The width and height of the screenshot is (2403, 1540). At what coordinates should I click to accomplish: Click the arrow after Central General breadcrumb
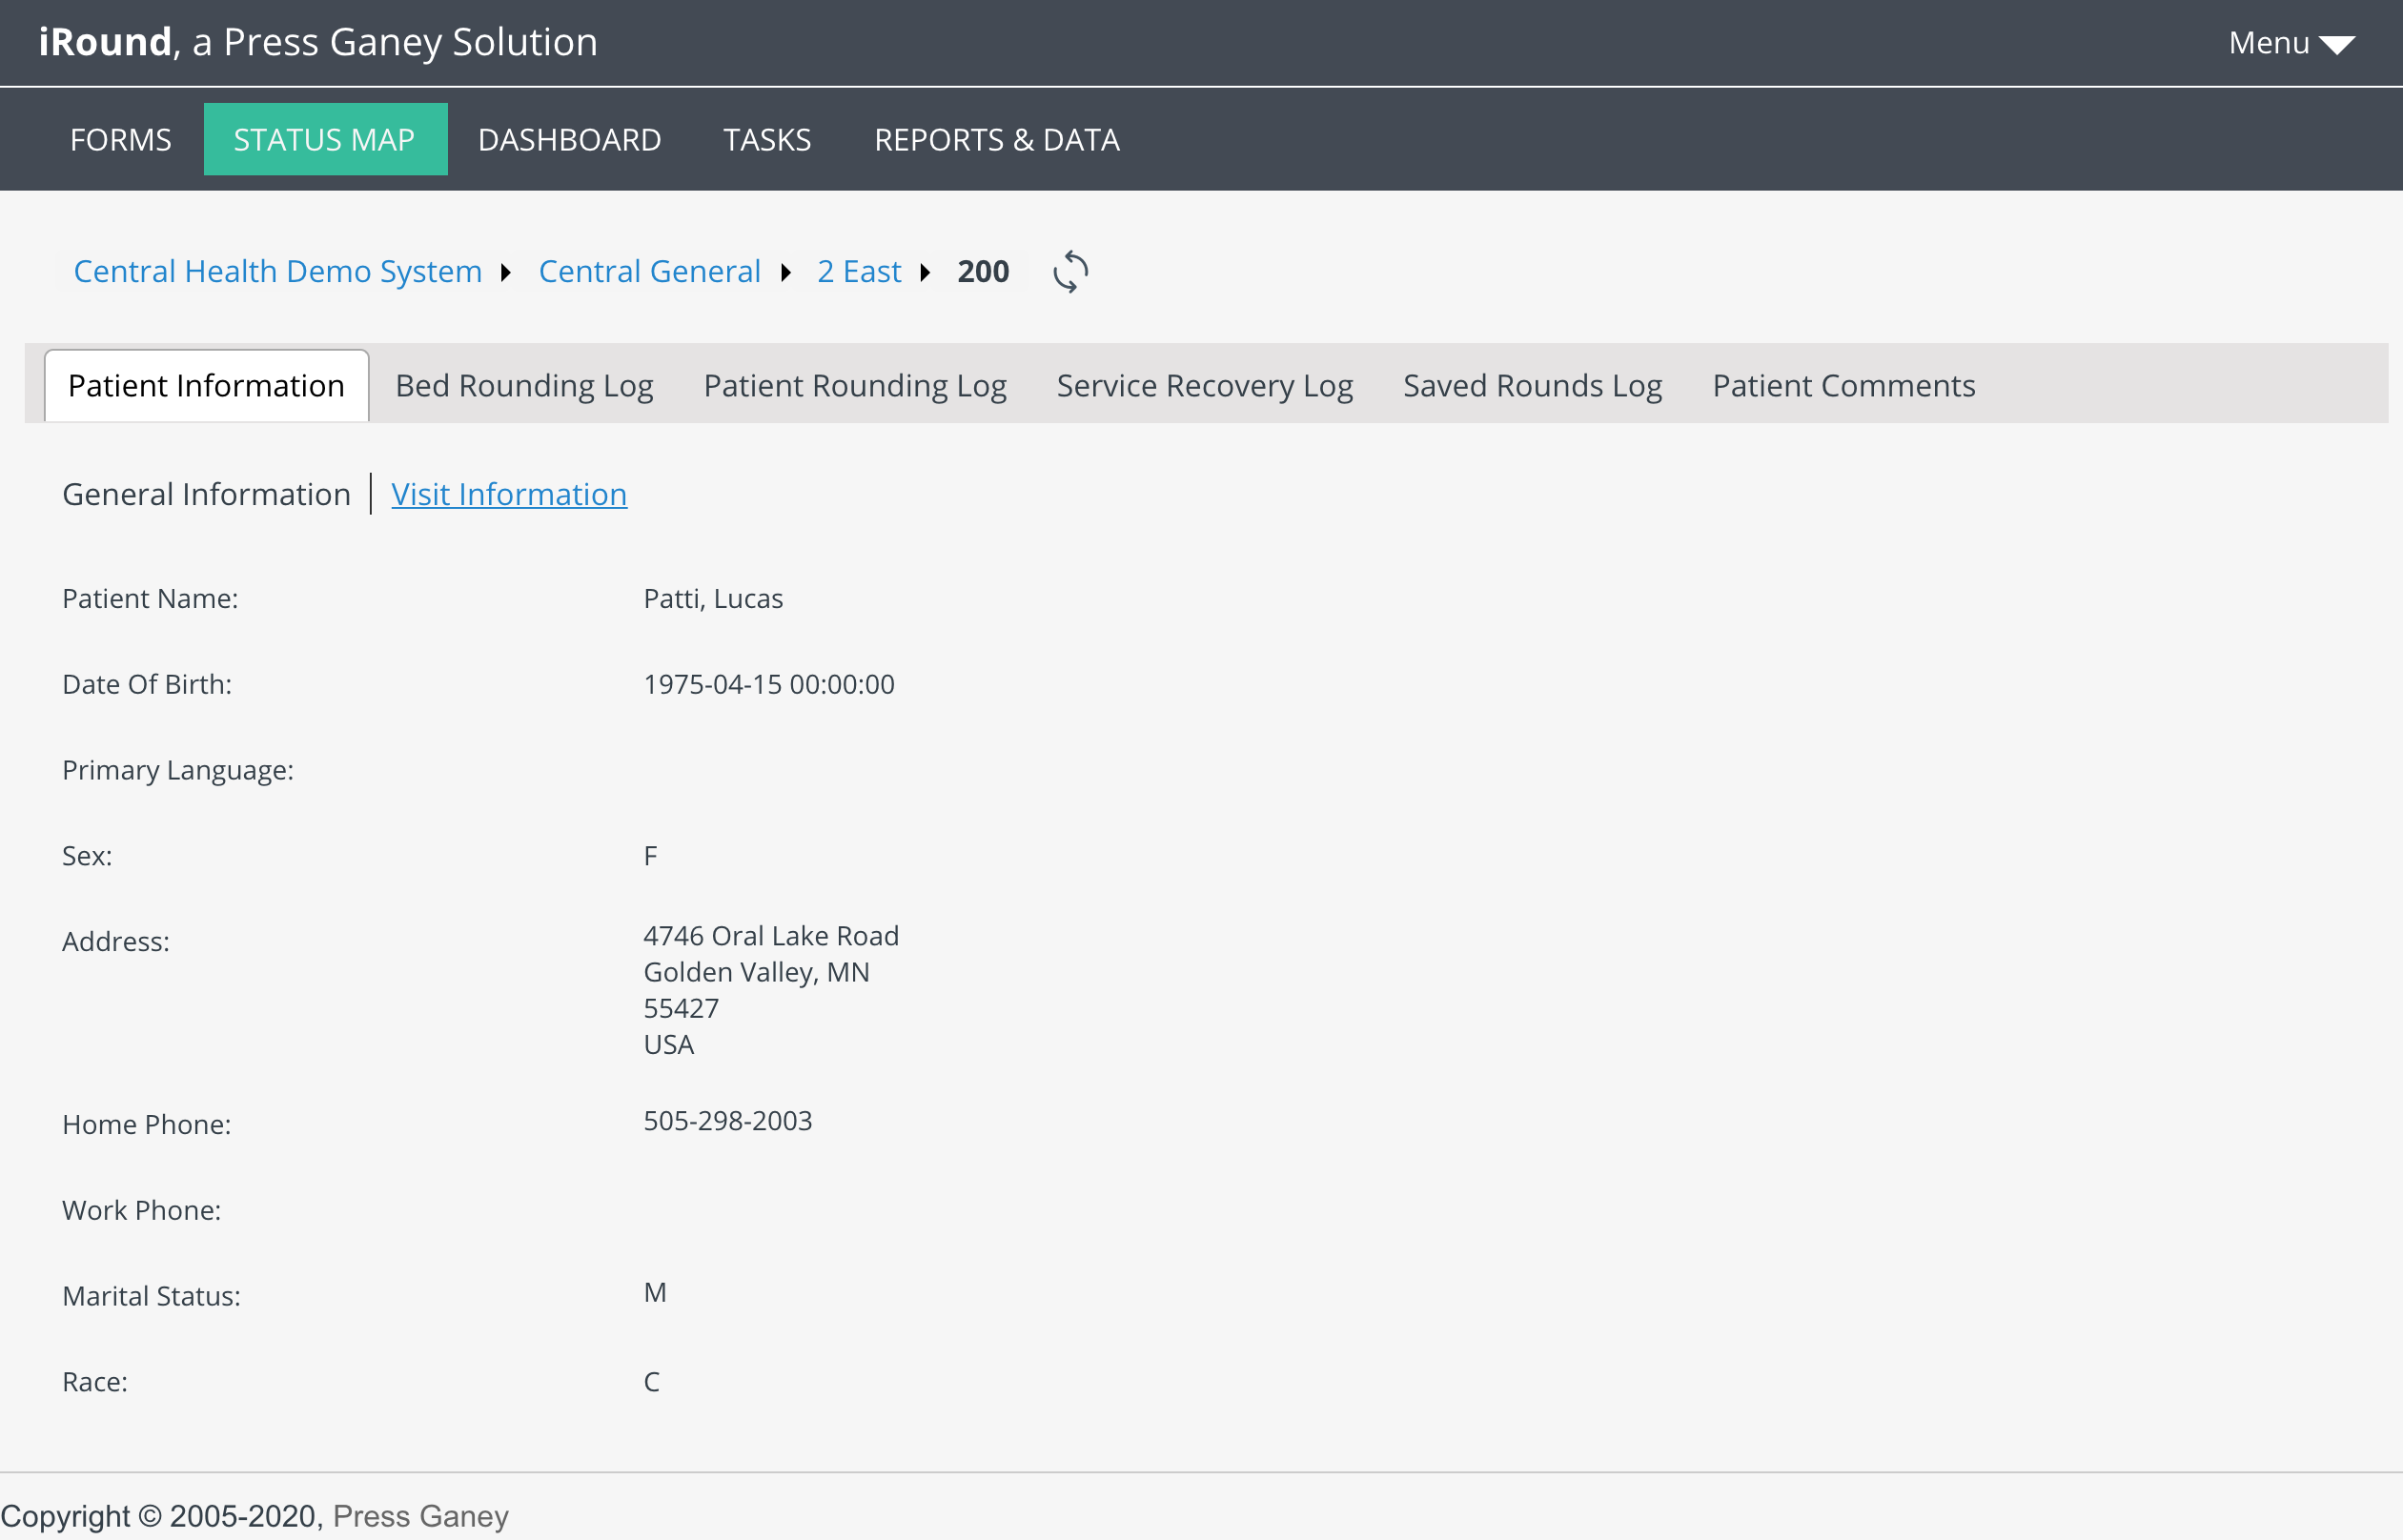786,272
